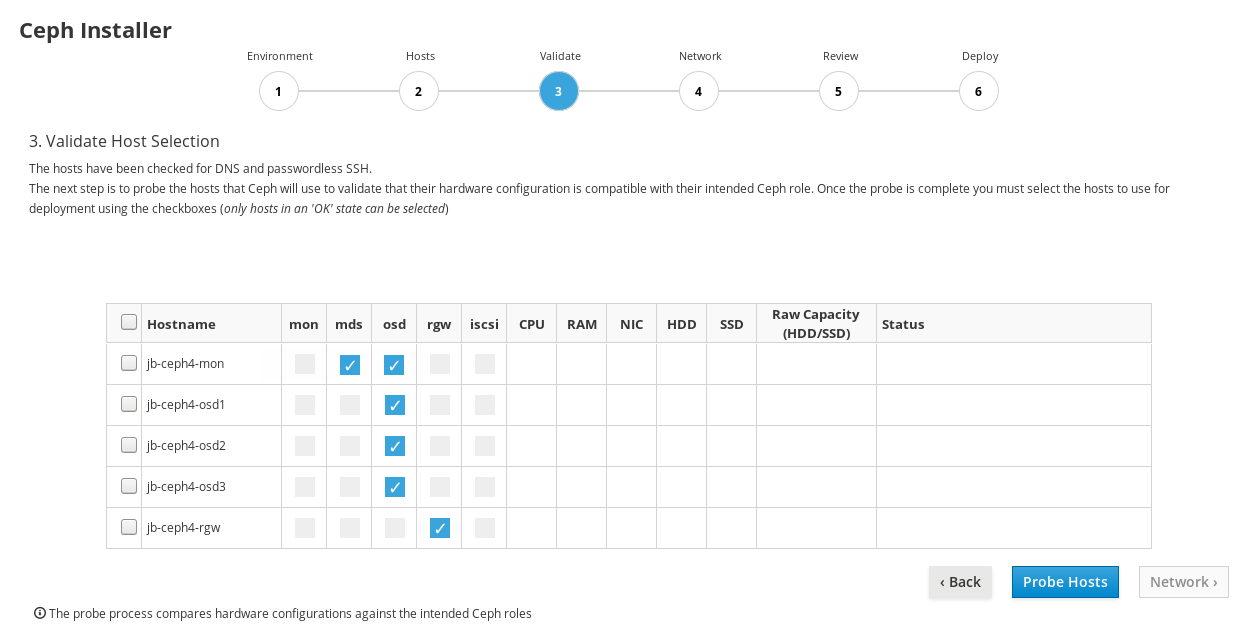Toggle osd role for jb-ceph4-osd3

(395, 487)
